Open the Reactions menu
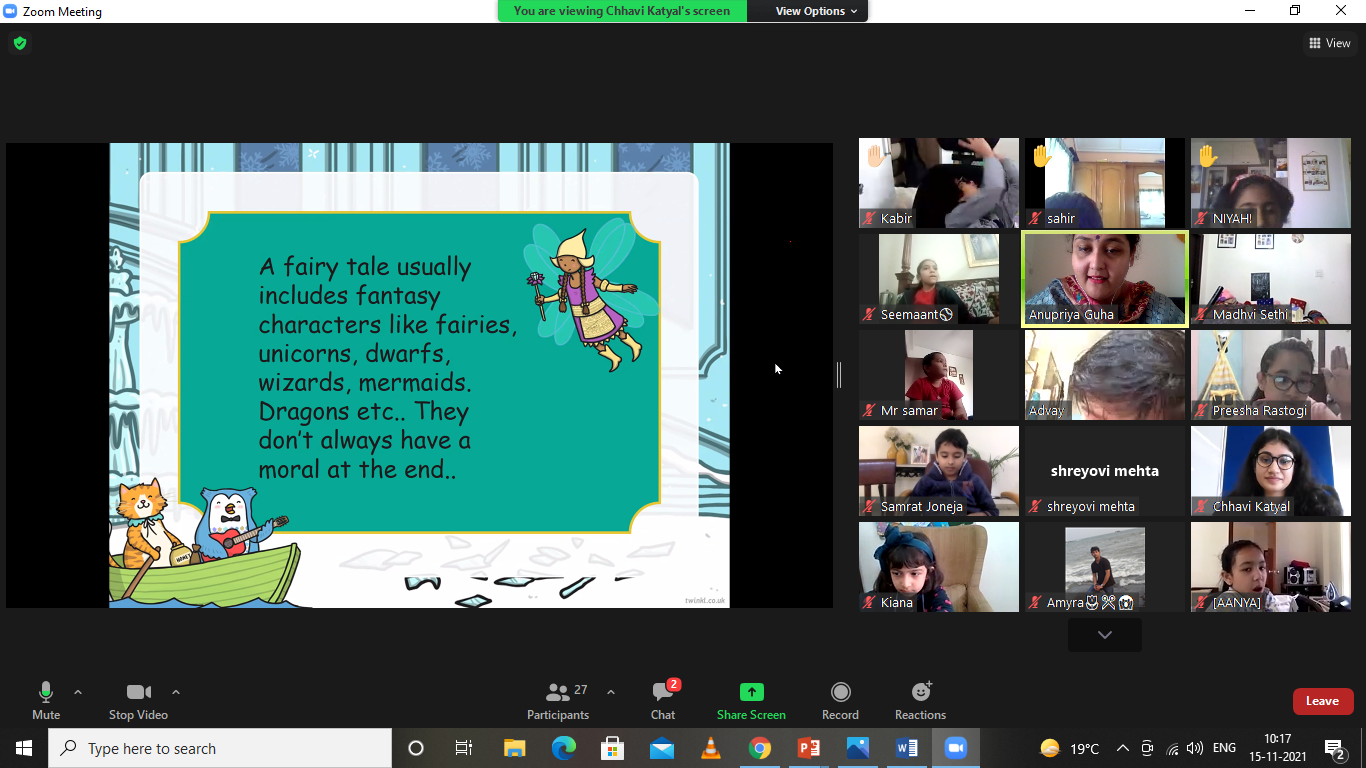Screen dimensions: 1366x768 tap(920, 700)
